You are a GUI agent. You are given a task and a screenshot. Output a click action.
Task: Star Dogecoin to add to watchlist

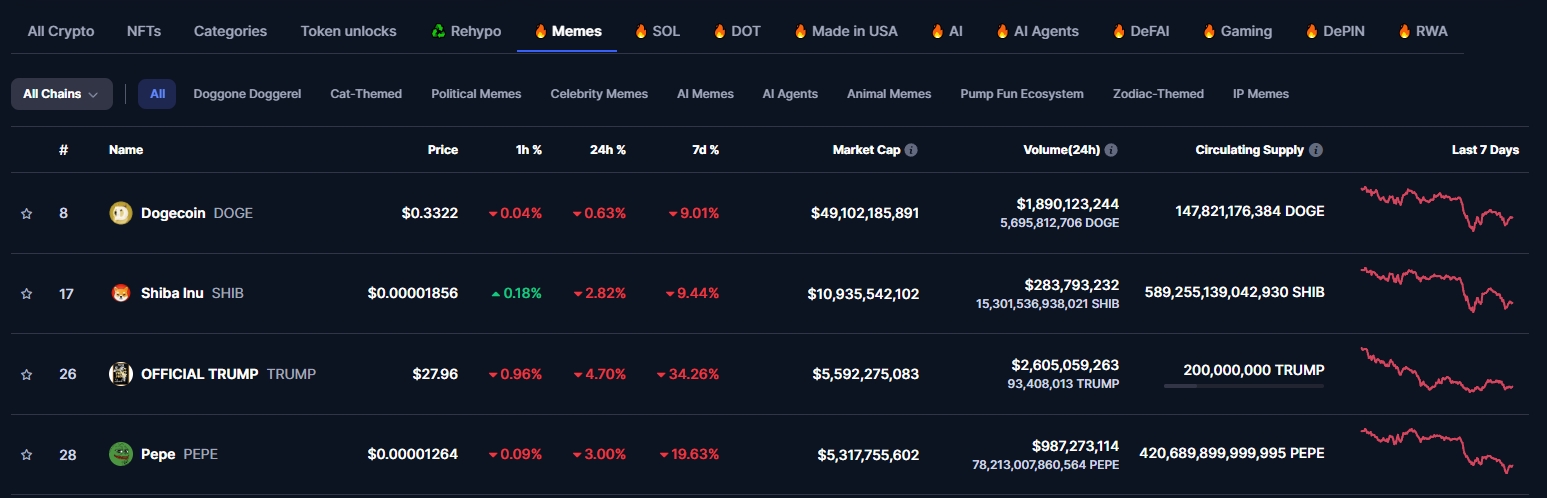click(27, 213)
